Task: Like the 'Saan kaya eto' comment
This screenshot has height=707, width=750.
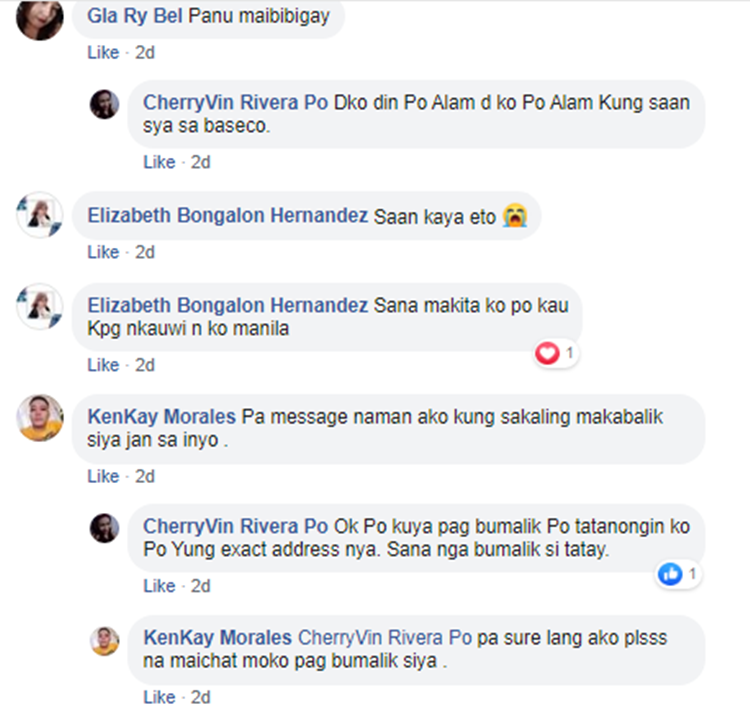Action: tap(103, 252)
